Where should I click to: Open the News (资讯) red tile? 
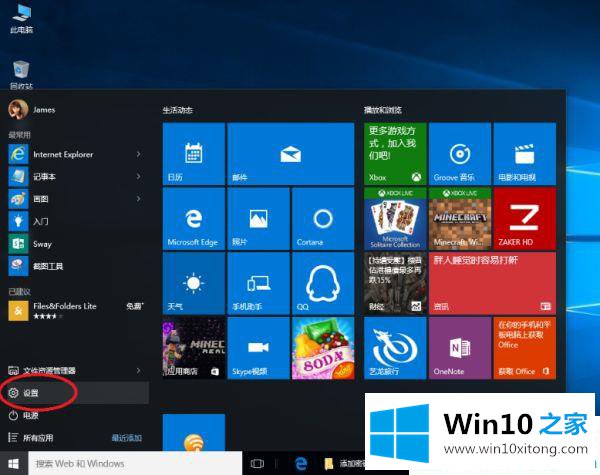tap(492, 283)
